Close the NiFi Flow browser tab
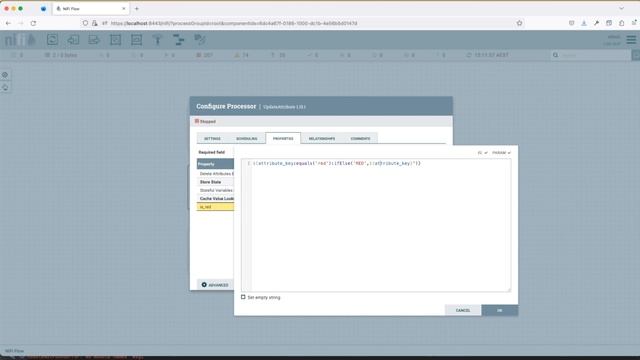 coord(124,9)
